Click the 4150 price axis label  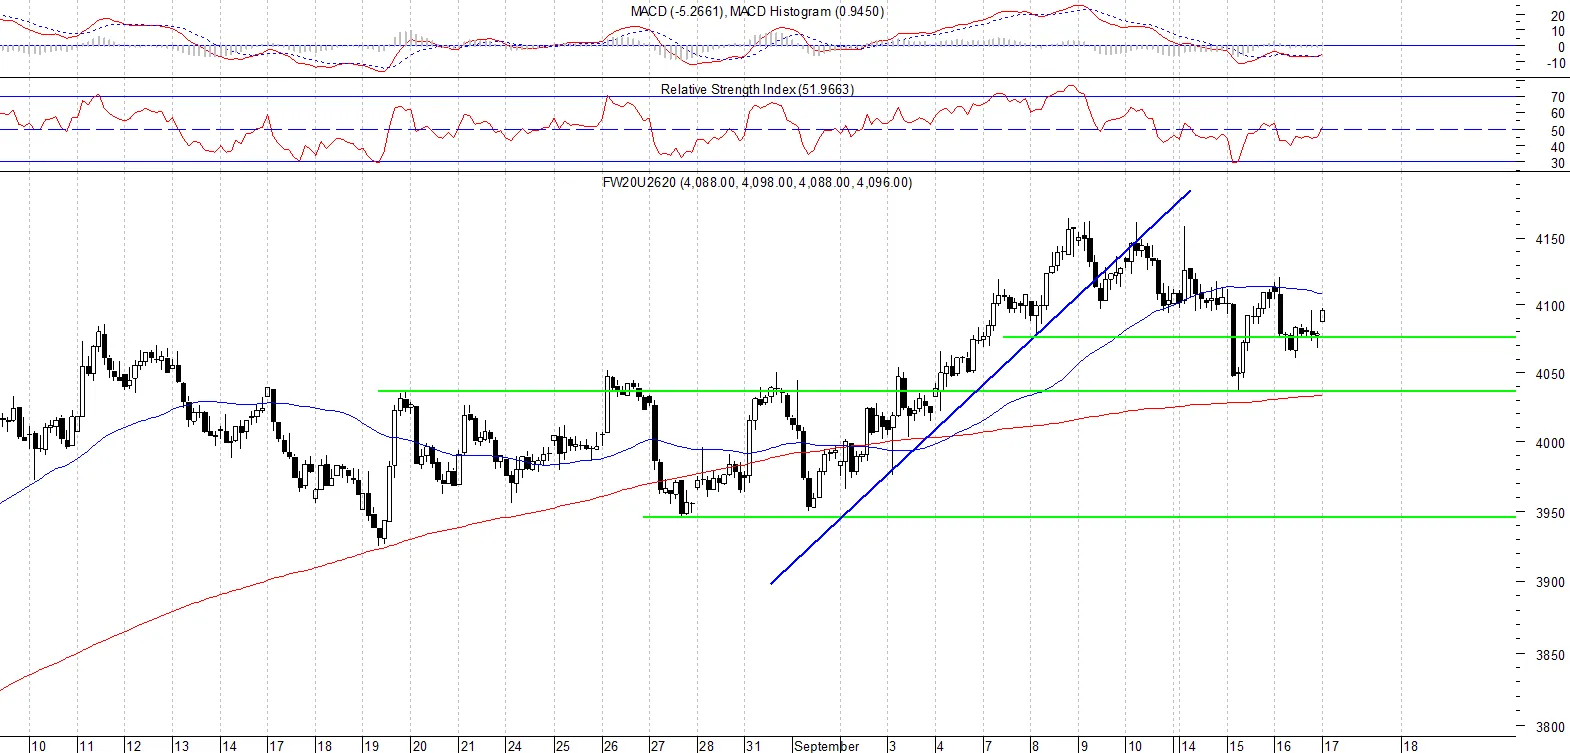click(x=1550, y=239)
